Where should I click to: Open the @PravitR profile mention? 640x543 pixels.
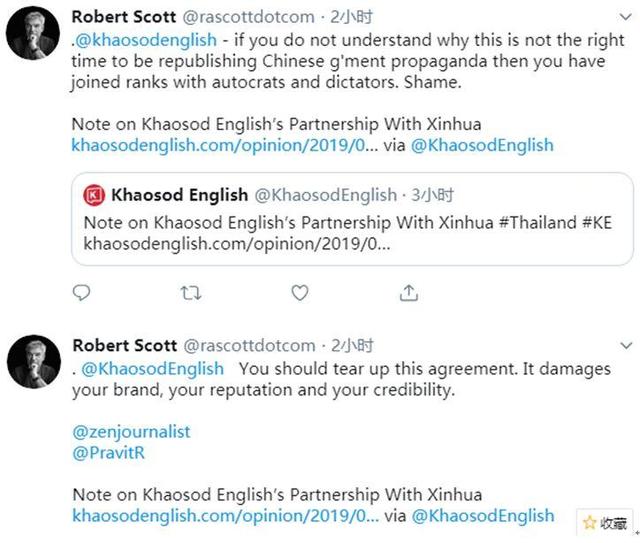pyautogui.click(x=107, y=453)
